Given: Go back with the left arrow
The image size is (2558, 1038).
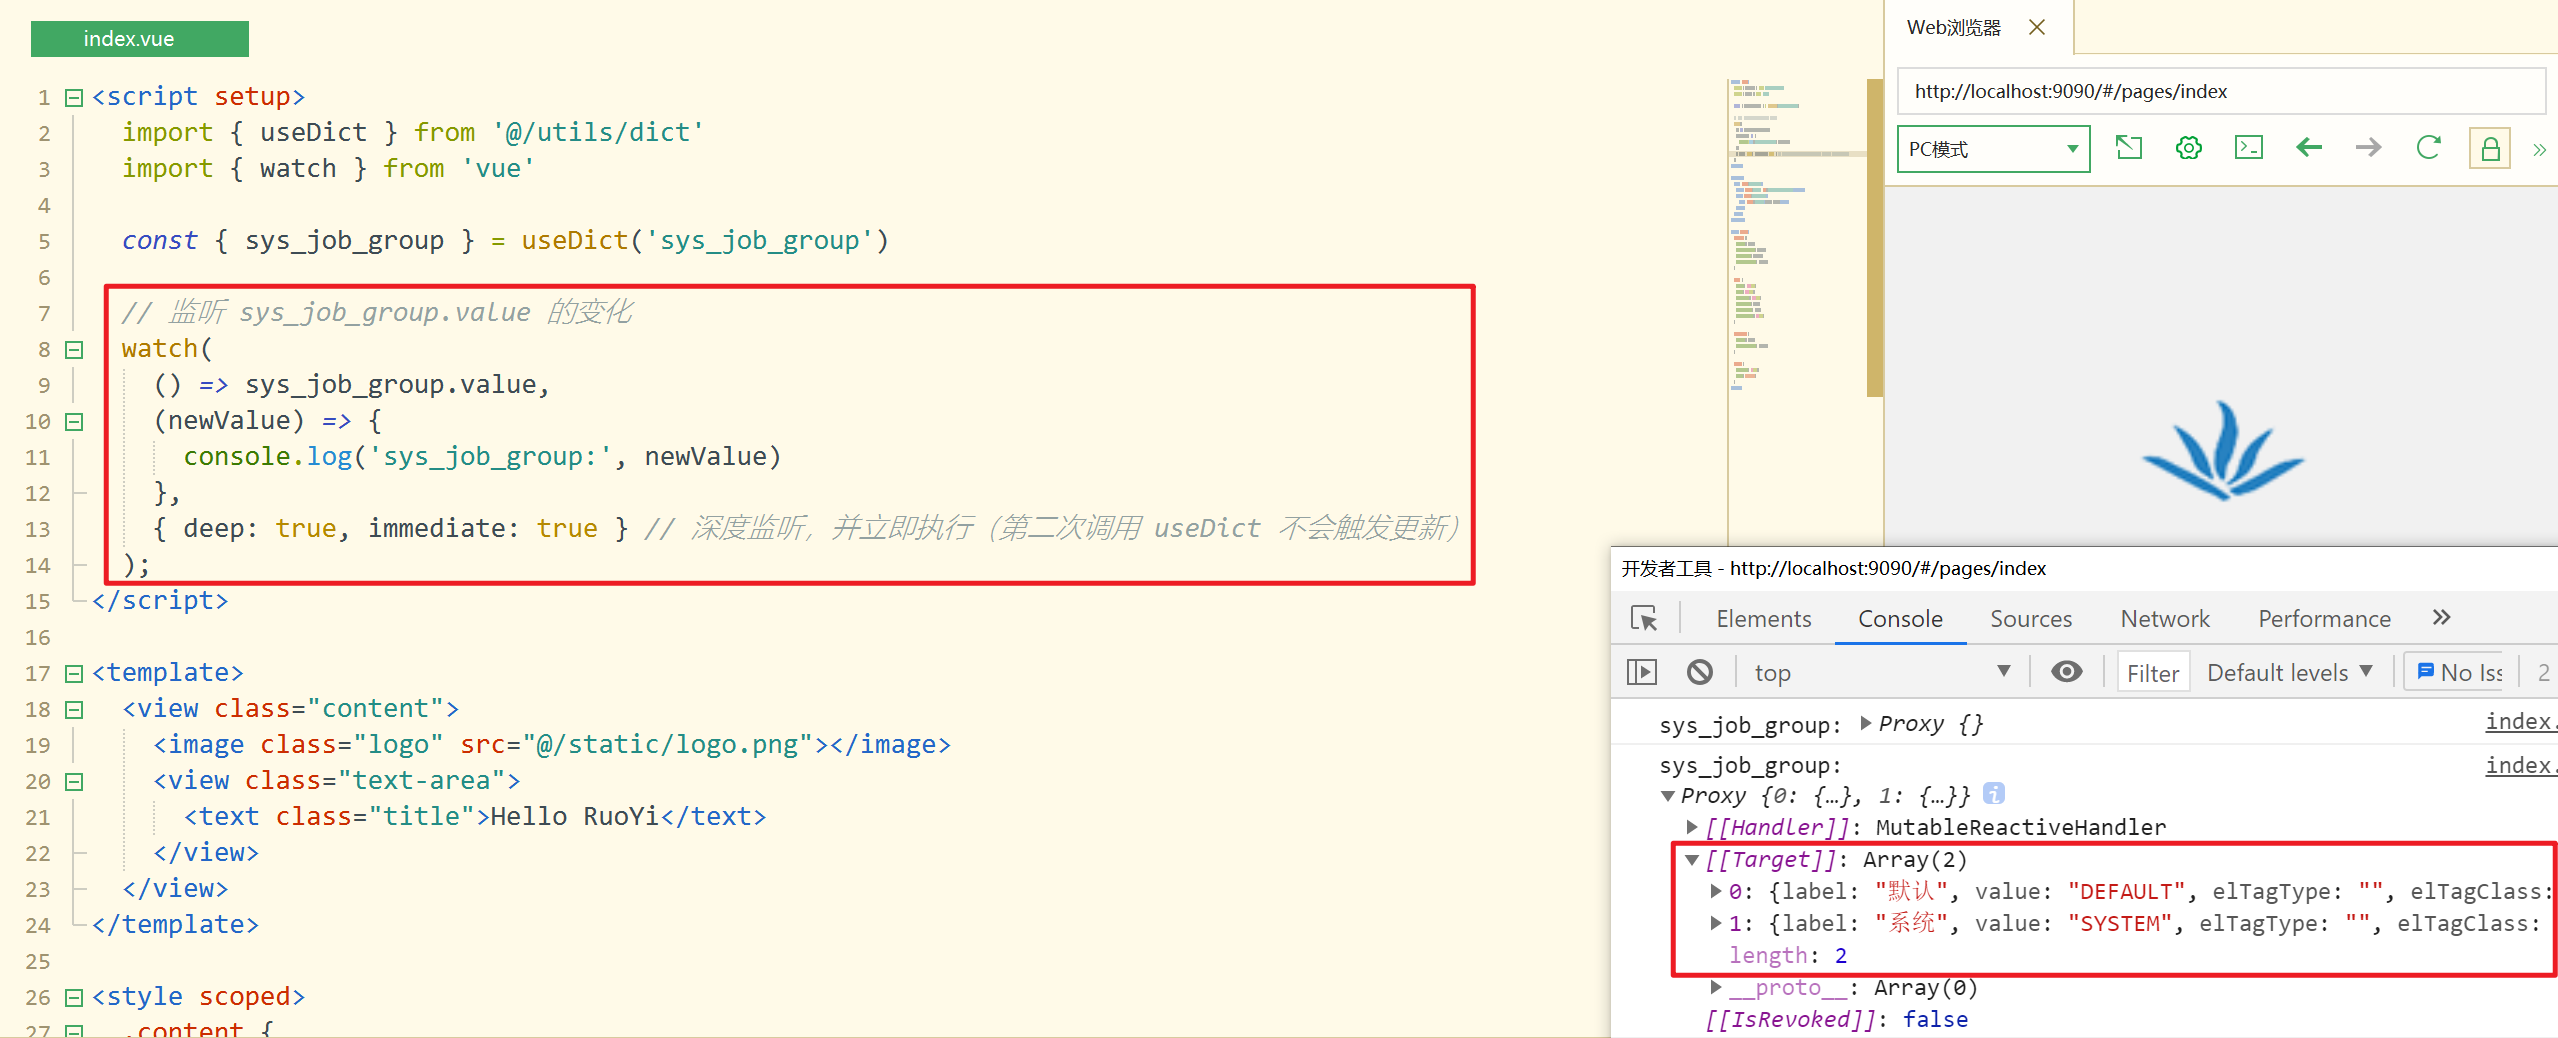Looking at the screenshot, I should (2309, 148).
